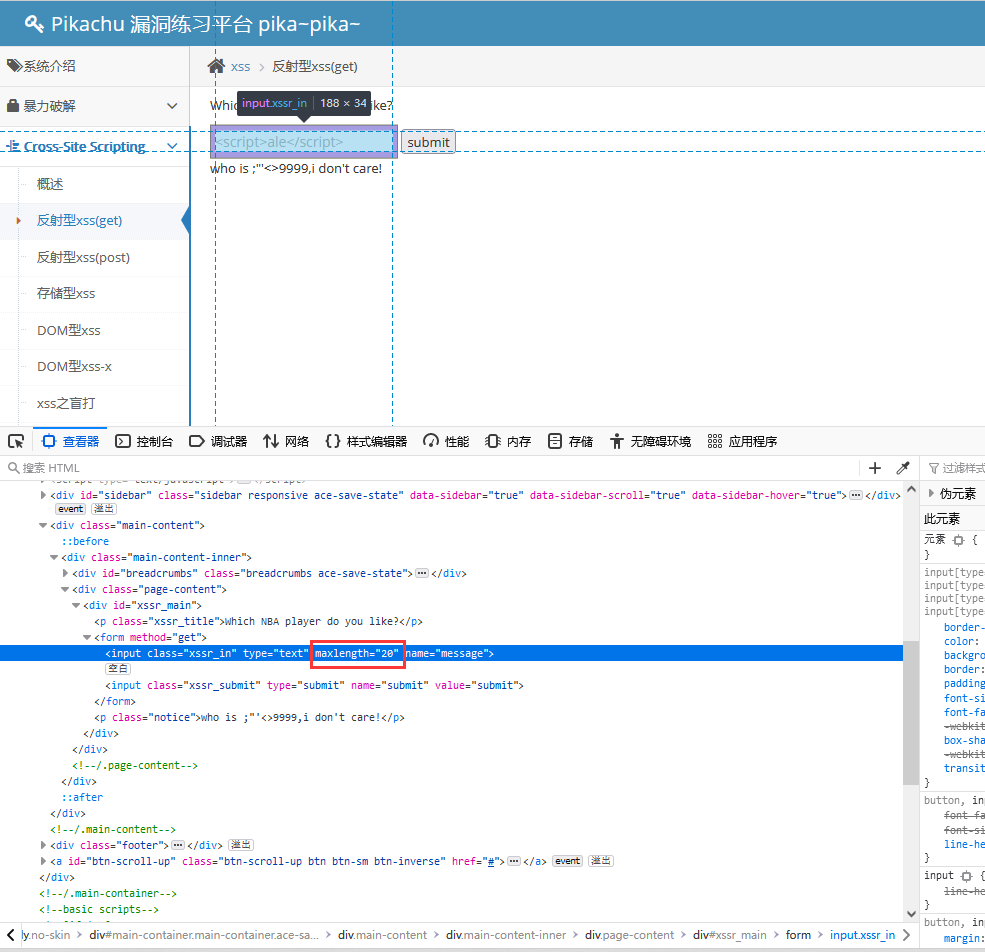This screenshot has width=985, height=952.
Task: Select div.page-content in the breadcrumb path
Action: [629, 935]
